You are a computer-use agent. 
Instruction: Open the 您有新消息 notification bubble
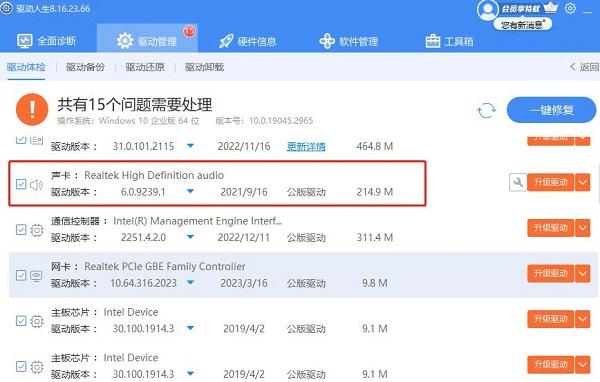522,25
